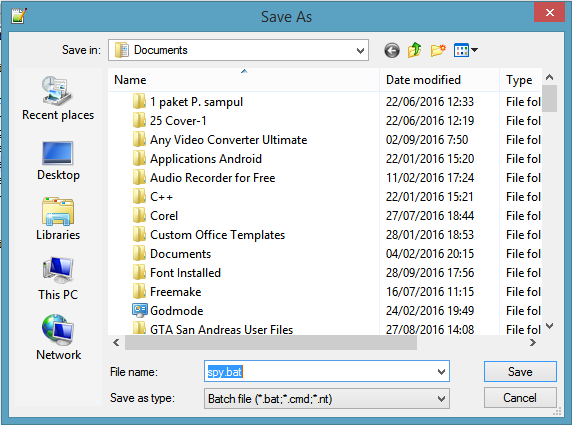
Task: Open the File name dropdown arrow
Action: (441, 372)
